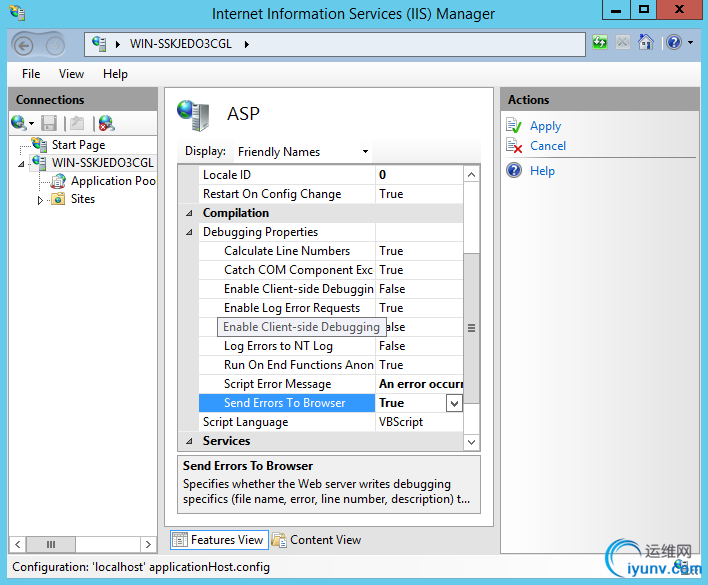Viewport: 708px width, 585px height.
Task: Click Cancel in Actions pane
Action: [x=548, y=146]
